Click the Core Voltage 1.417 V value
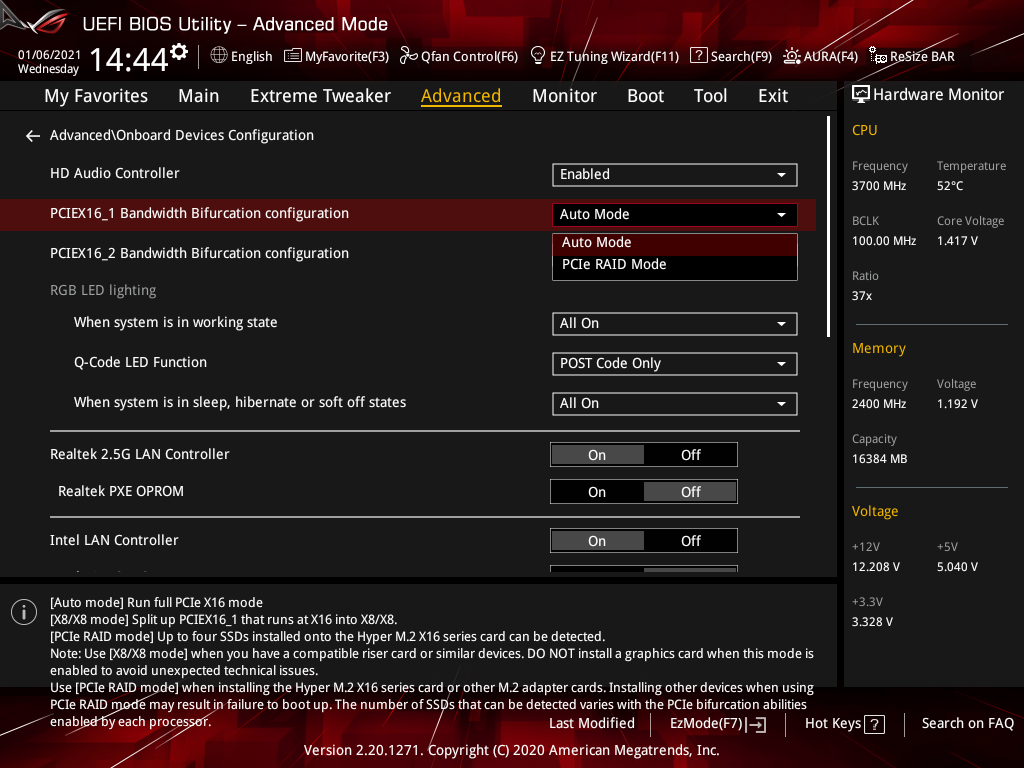 pyautogui.click(x=957, y=241)
